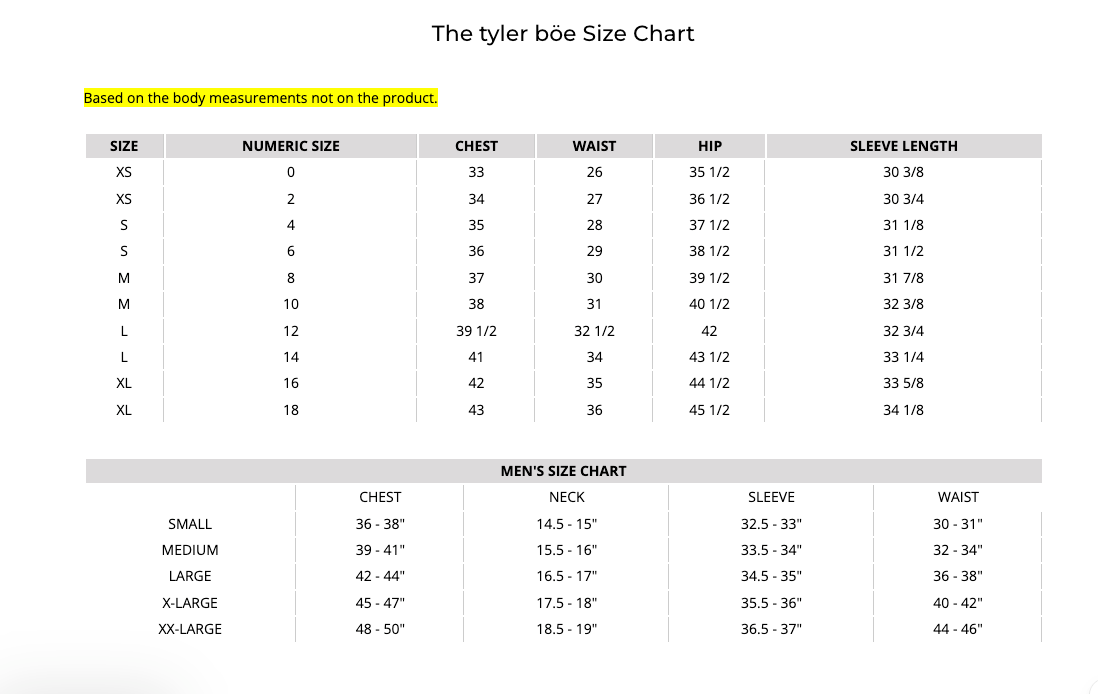Click the X-LARGE row label
Viewport: 1098px width, 694px height.
click(x=190, y=603)
